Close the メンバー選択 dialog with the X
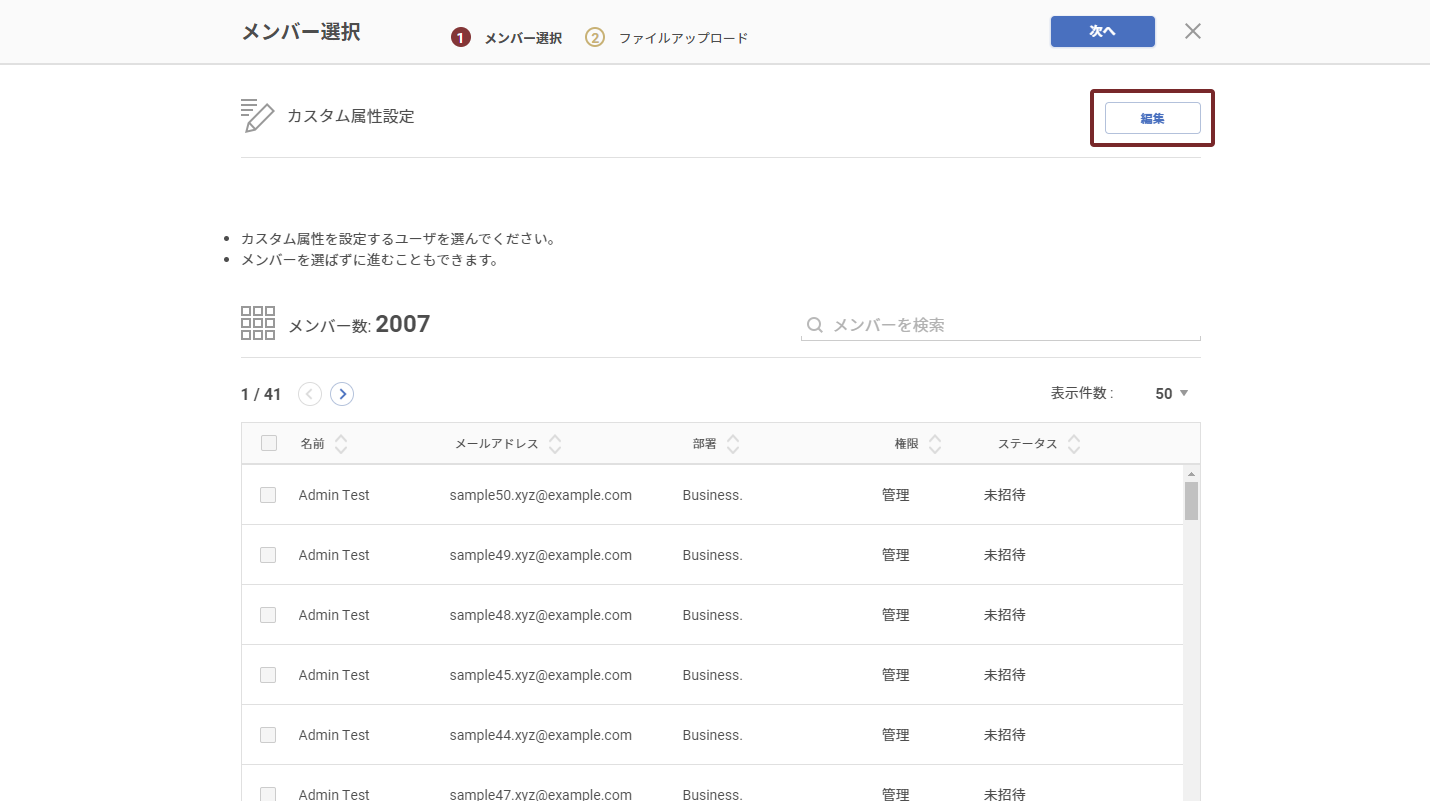This screenshot has width=1430, height=801. [1192, 31]
